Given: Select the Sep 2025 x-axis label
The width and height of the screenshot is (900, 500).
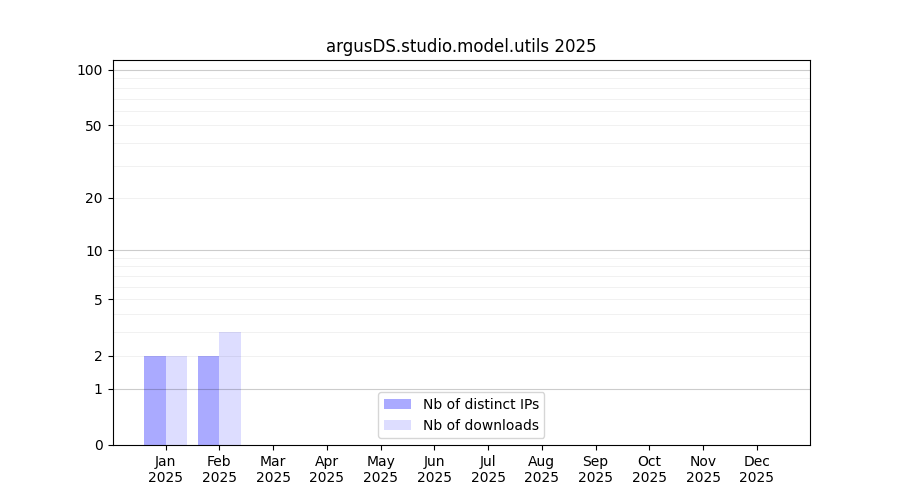Looking at the screenshot, I should pos(595,469).
